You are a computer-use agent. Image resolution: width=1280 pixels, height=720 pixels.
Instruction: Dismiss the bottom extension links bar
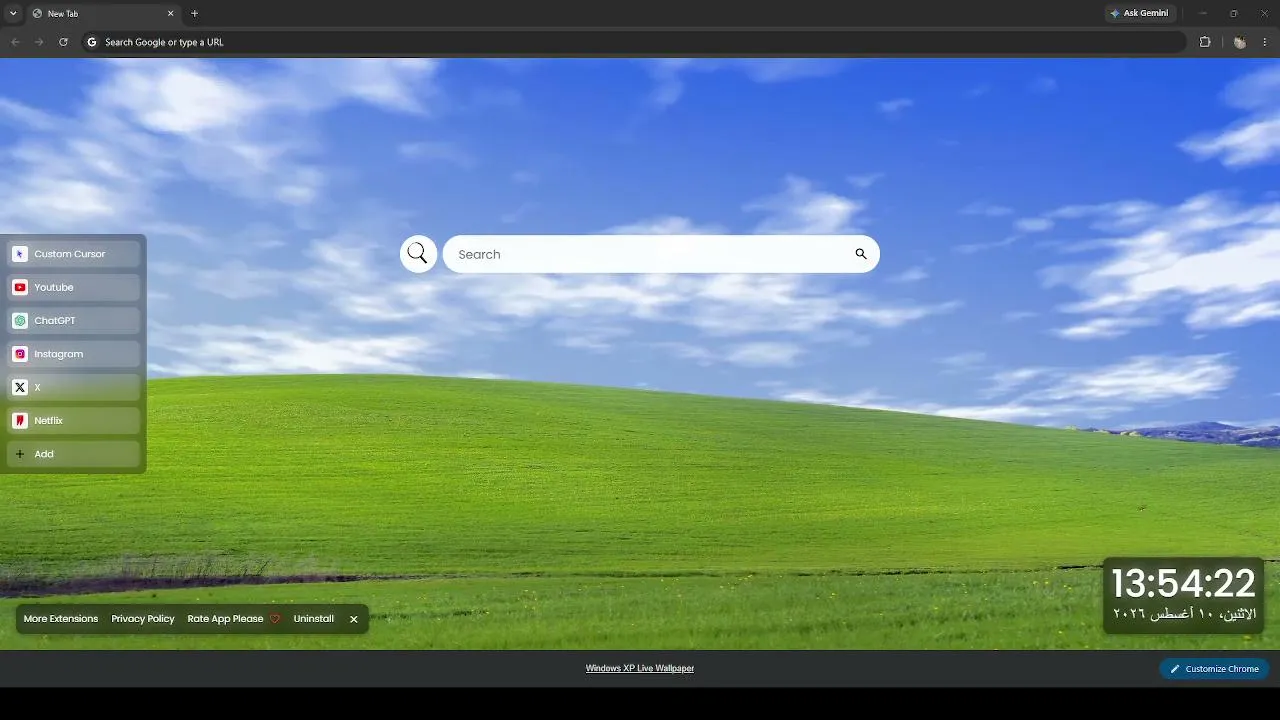click(354, 619)
